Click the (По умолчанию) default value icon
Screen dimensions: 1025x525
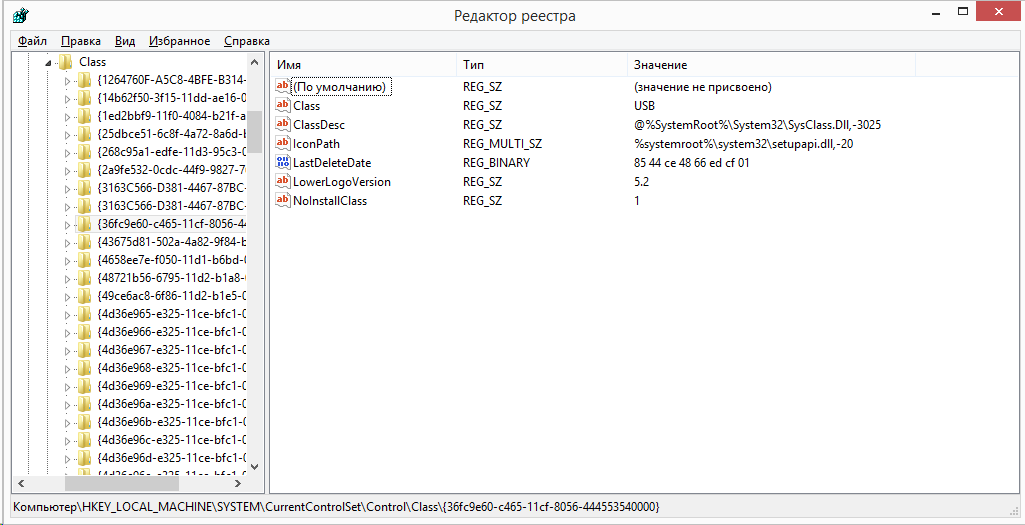coord(283,87)
